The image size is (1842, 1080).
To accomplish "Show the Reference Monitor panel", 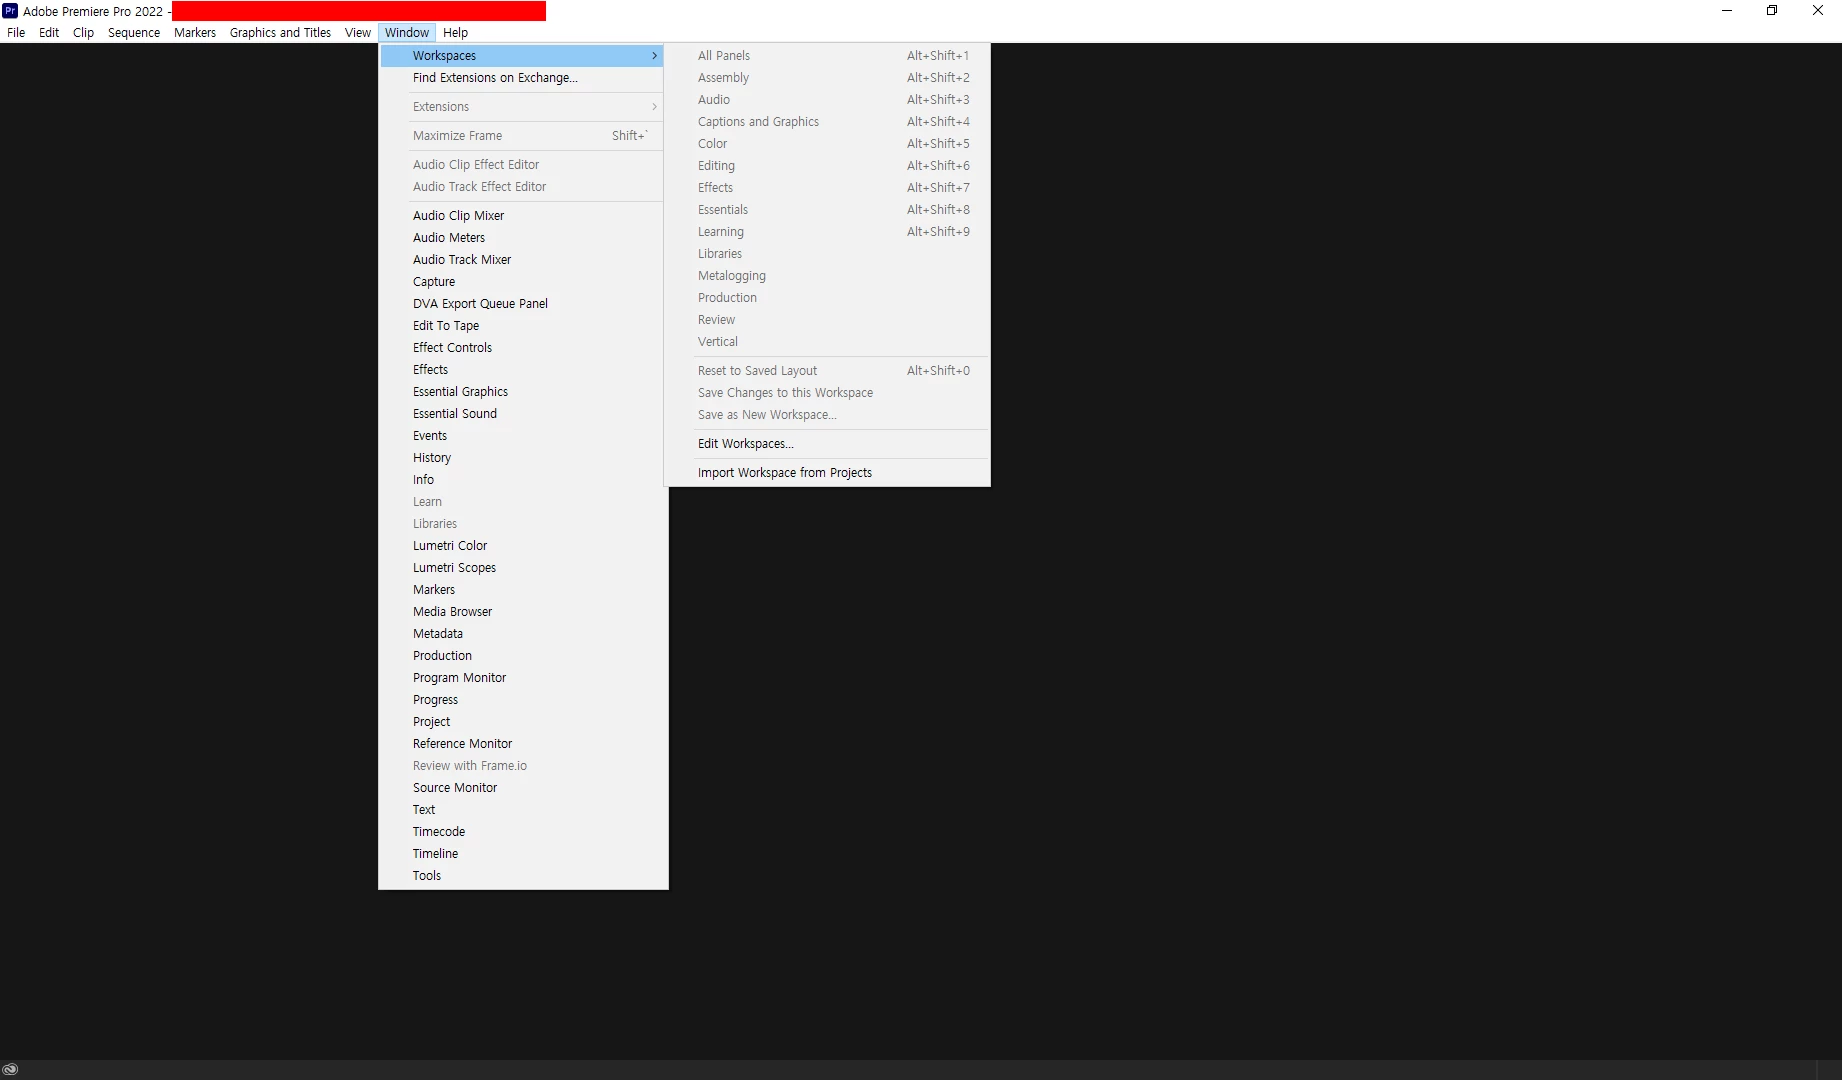I will coord(522,744).
